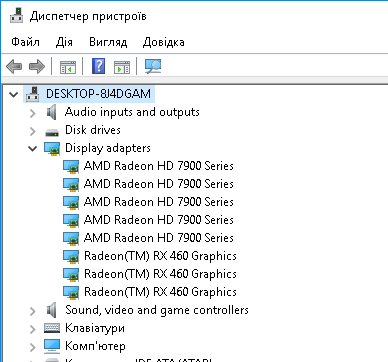388x362 pixels.
Task: Open the Файл menu
Action: pyautogui.click(x=25, y=42)
